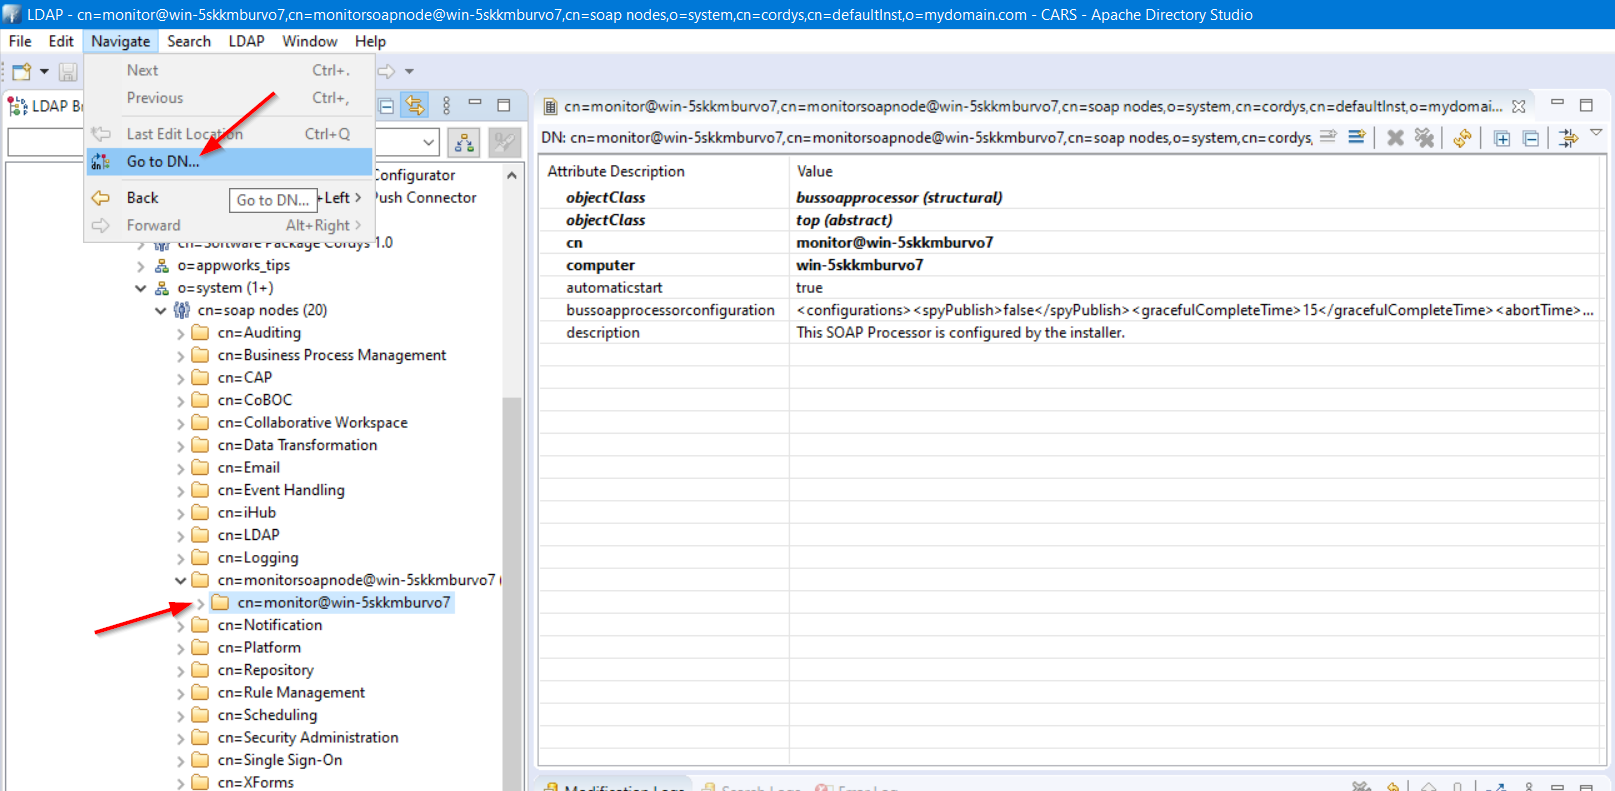Select cn=LDAP tree entry
The image size is (1615, 791).
pyautogui.click(x=249, y=535)
